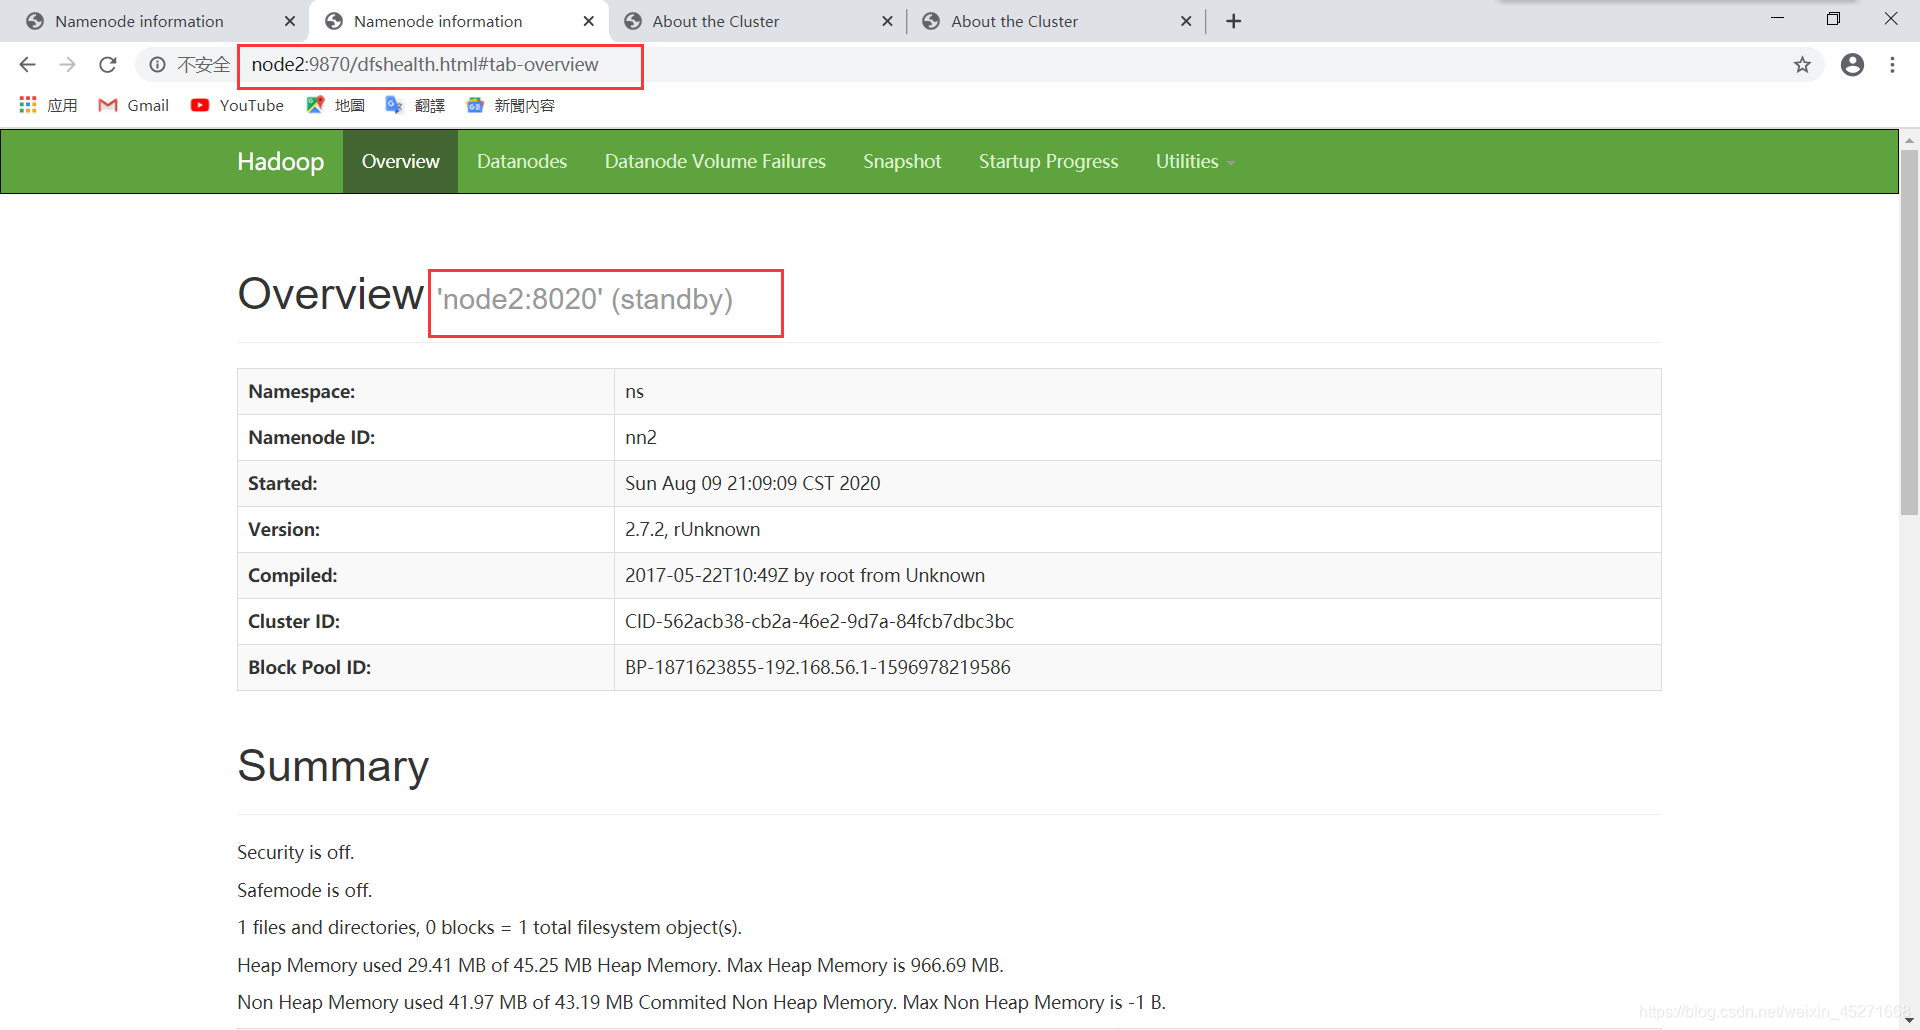Click the Summary heading

click(333, 766)
